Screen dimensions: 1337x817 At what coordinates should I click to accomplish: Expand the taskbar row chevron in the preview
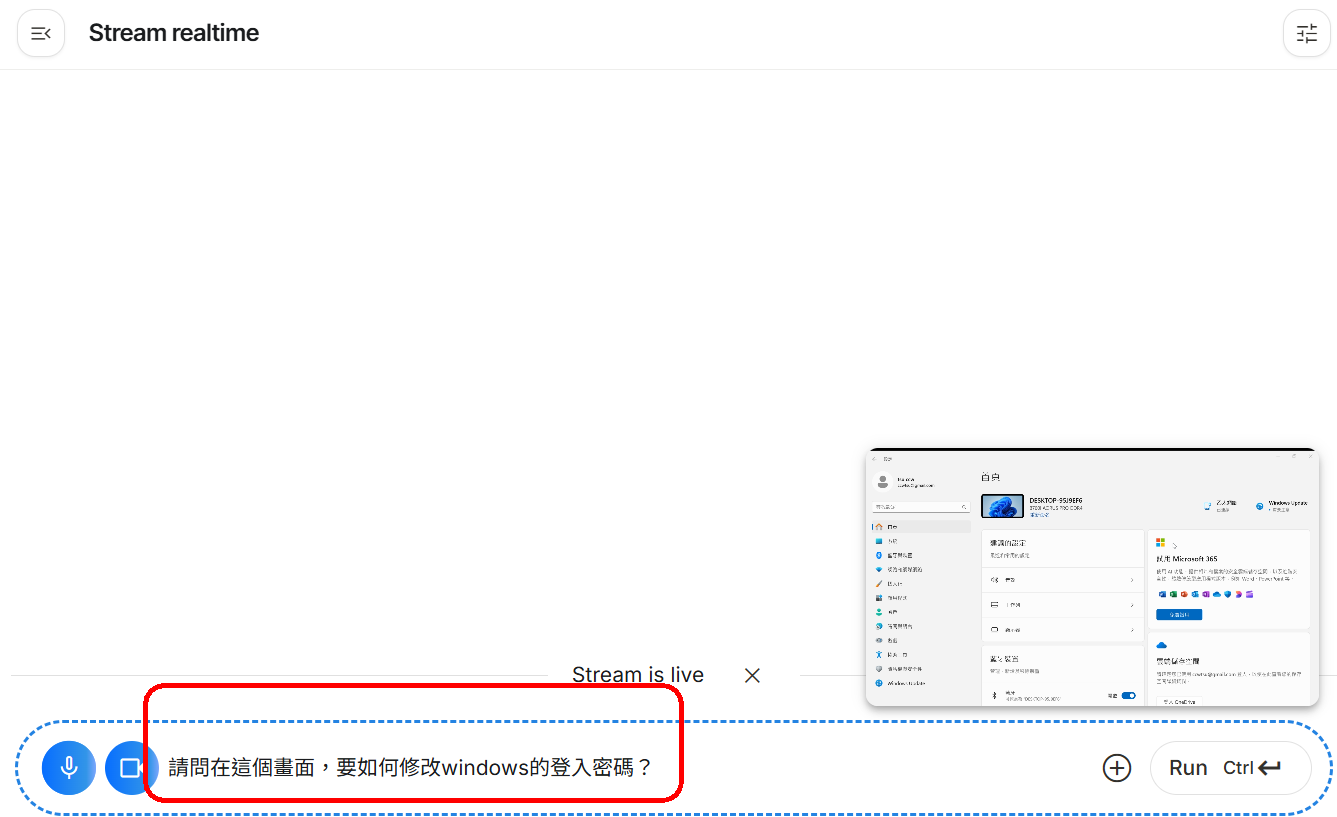click(x=1131, y=605)
